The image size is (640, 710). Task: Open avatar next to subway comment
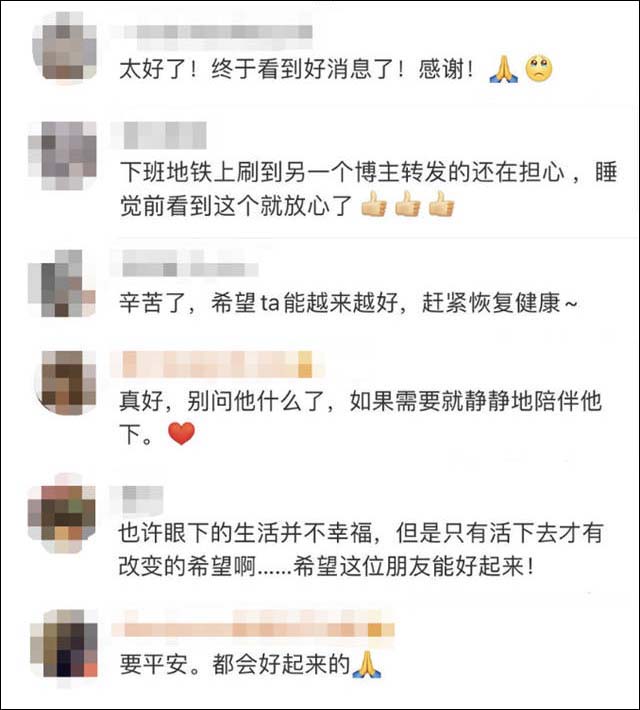63,155
